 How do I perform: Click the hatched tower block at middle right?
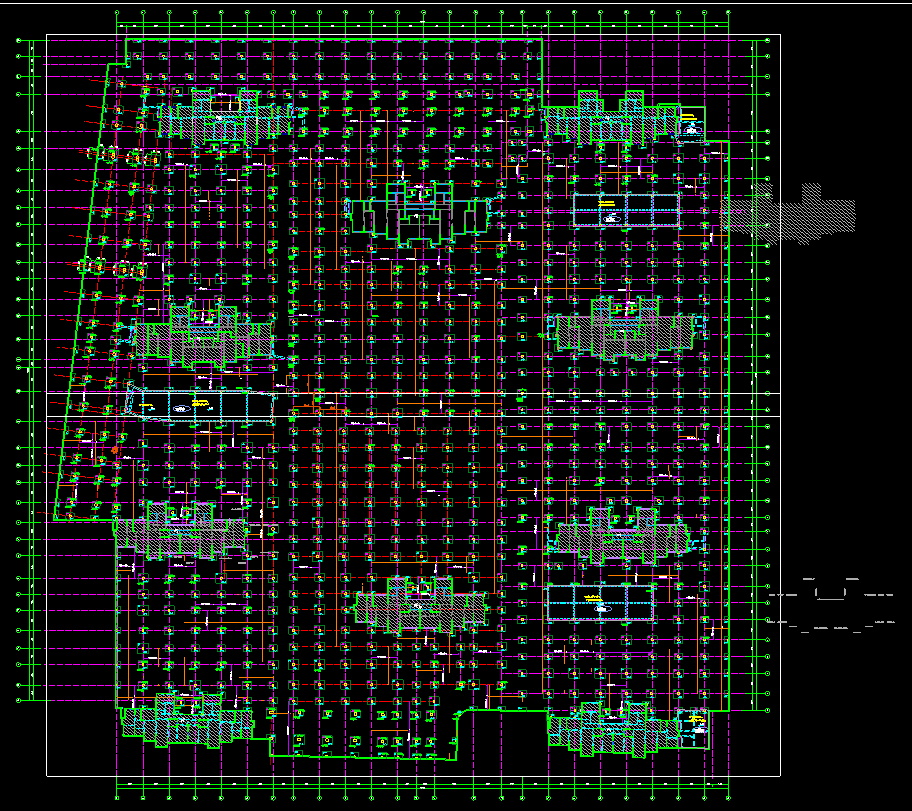coord(626,328)
